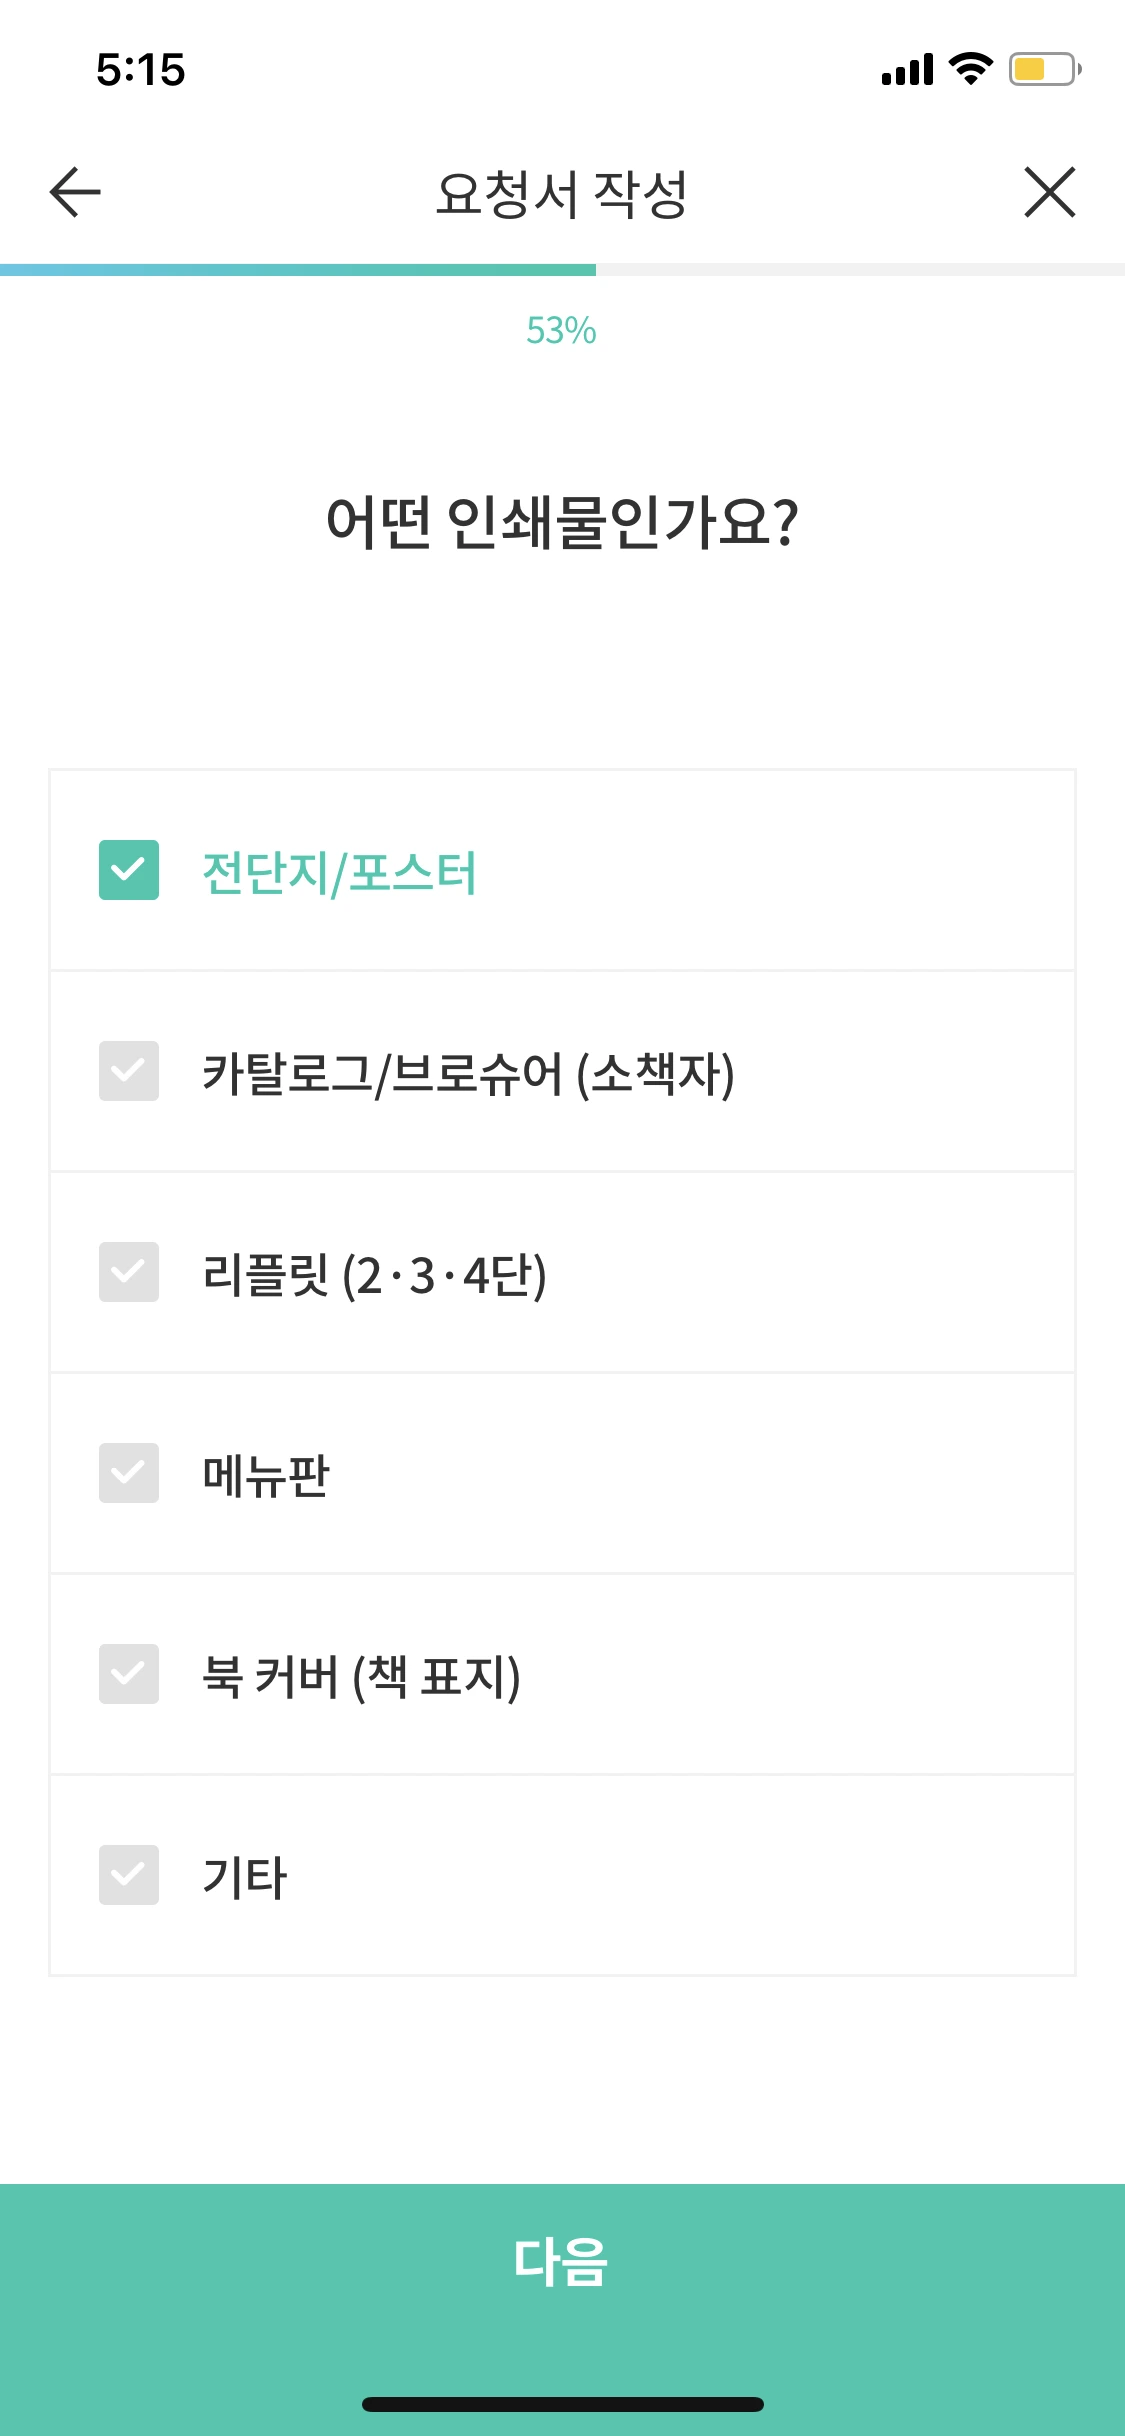
Task: Select the 기타 option
Action: tap(128, 1876)
